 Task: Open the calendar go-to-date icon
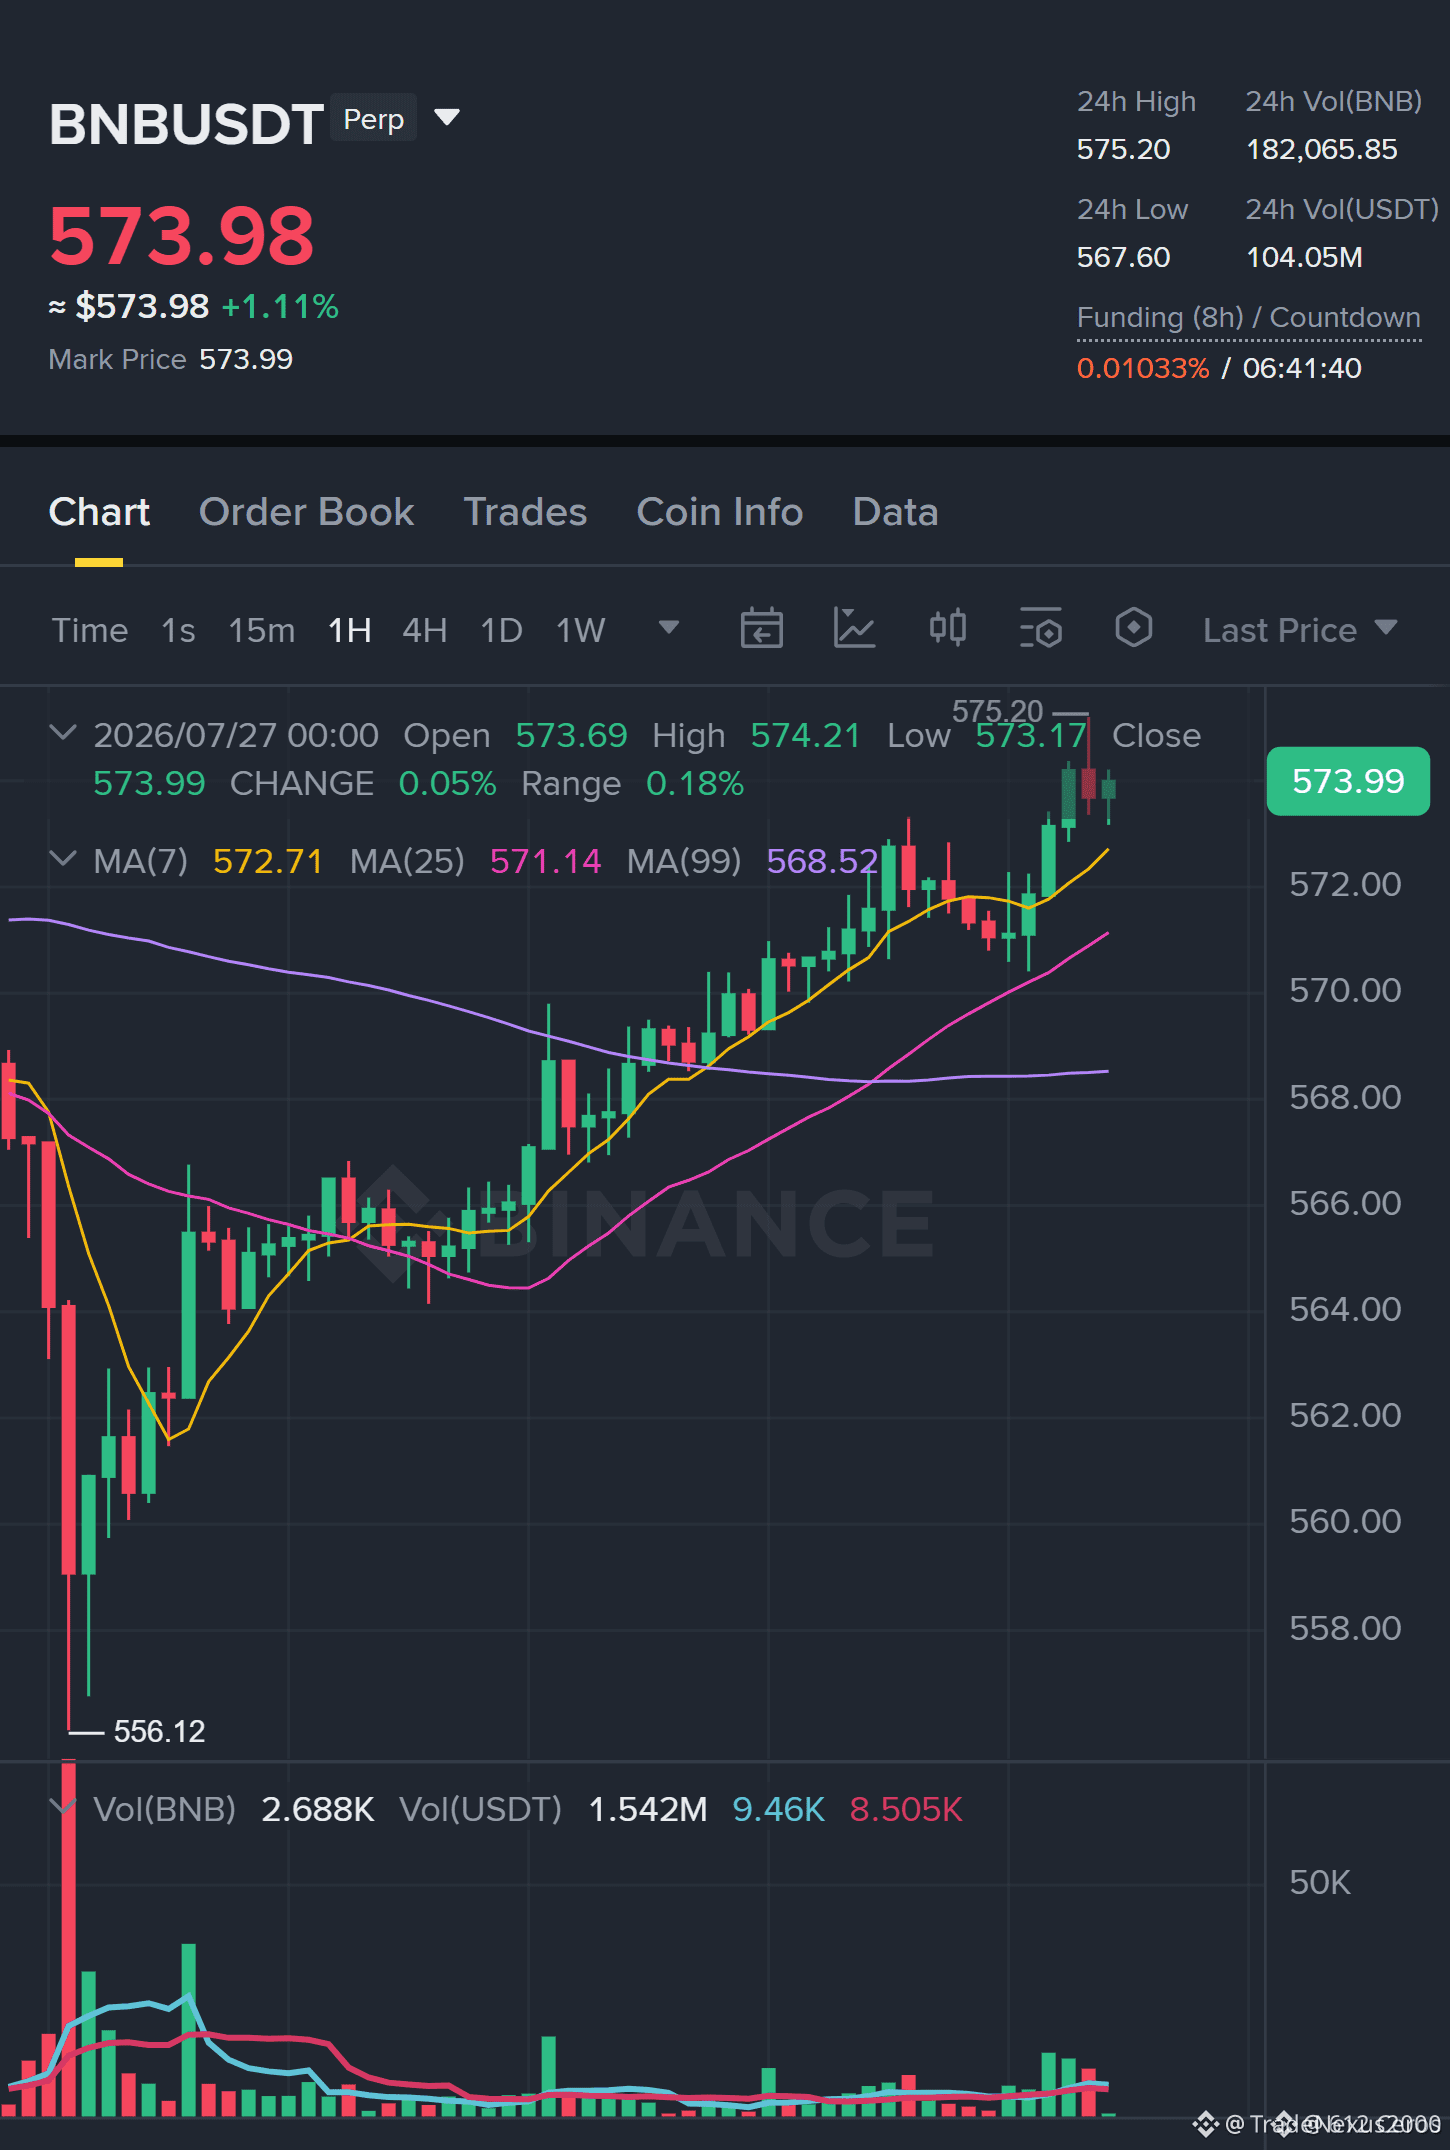click(761, 628)
